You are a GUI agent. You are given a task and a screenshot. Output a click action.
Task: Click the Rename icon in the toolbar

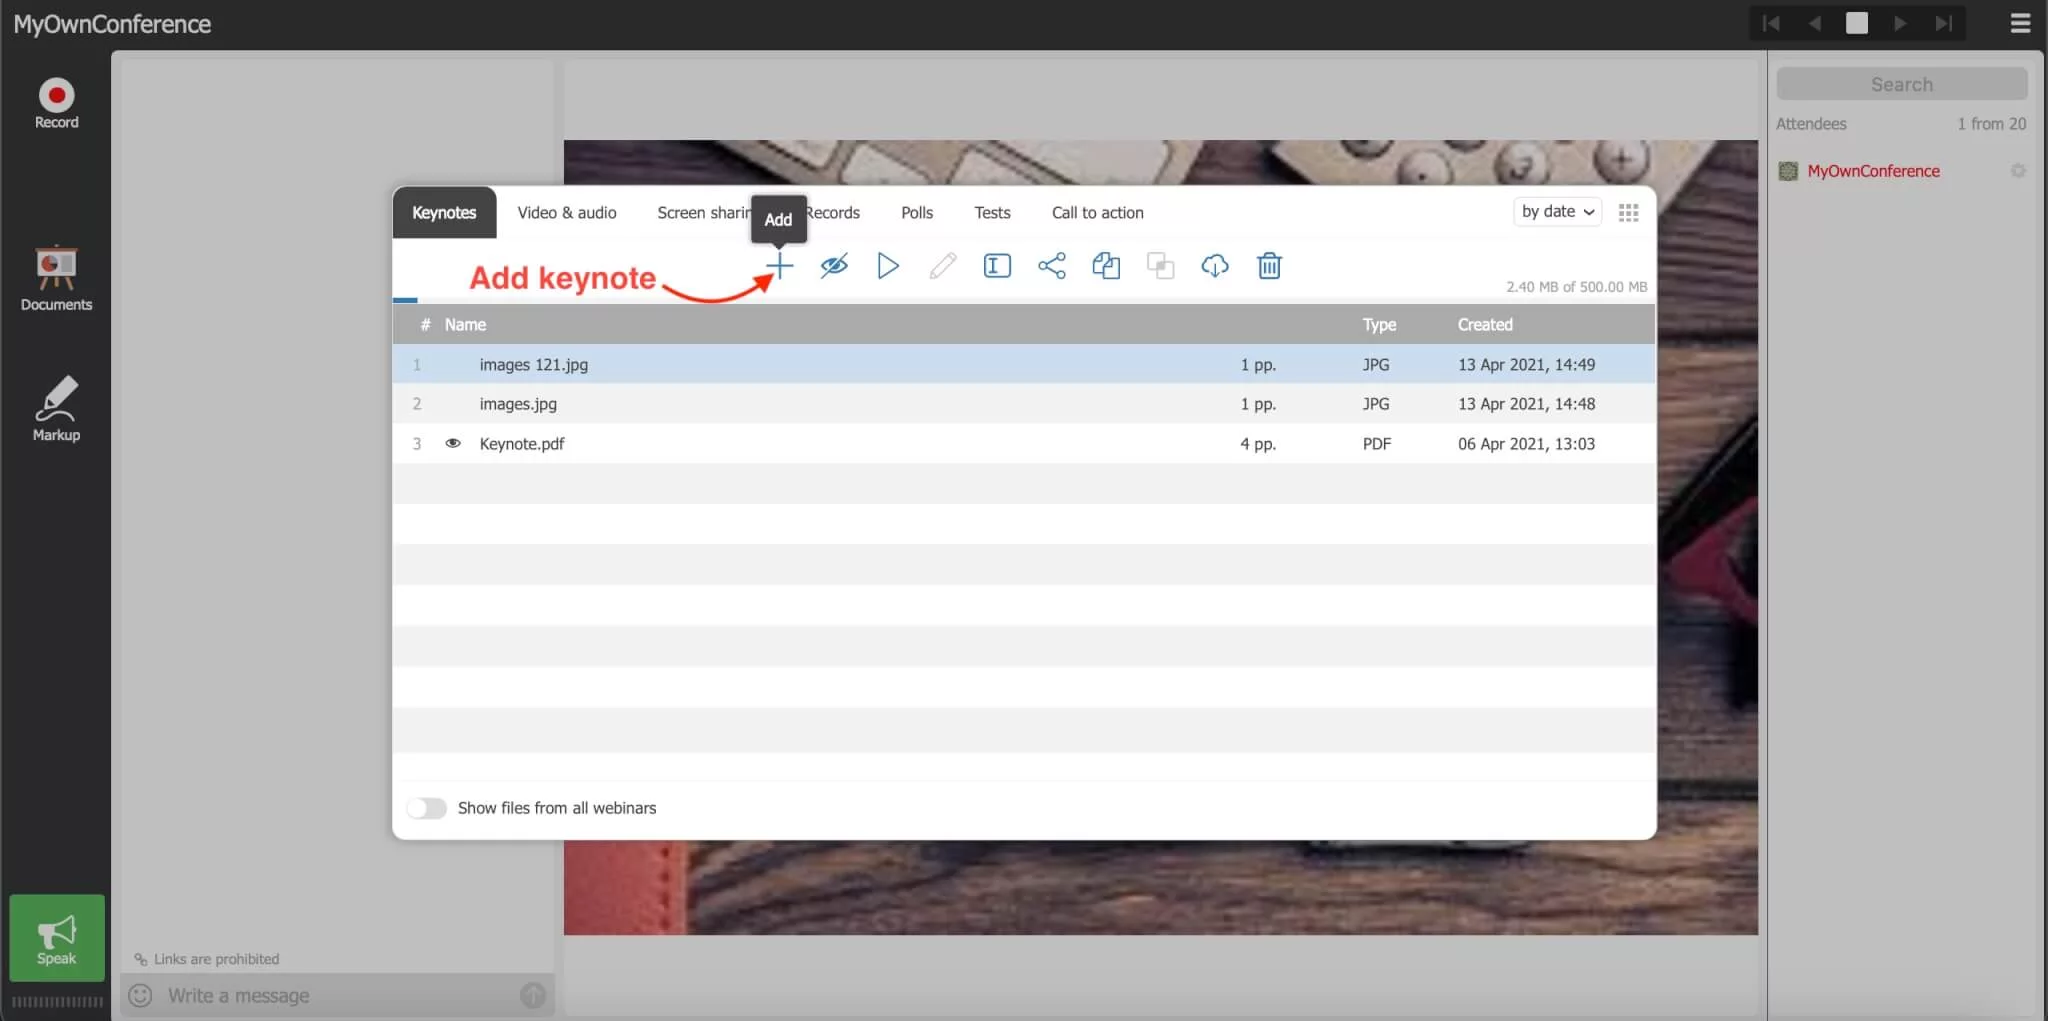point(996,265)
